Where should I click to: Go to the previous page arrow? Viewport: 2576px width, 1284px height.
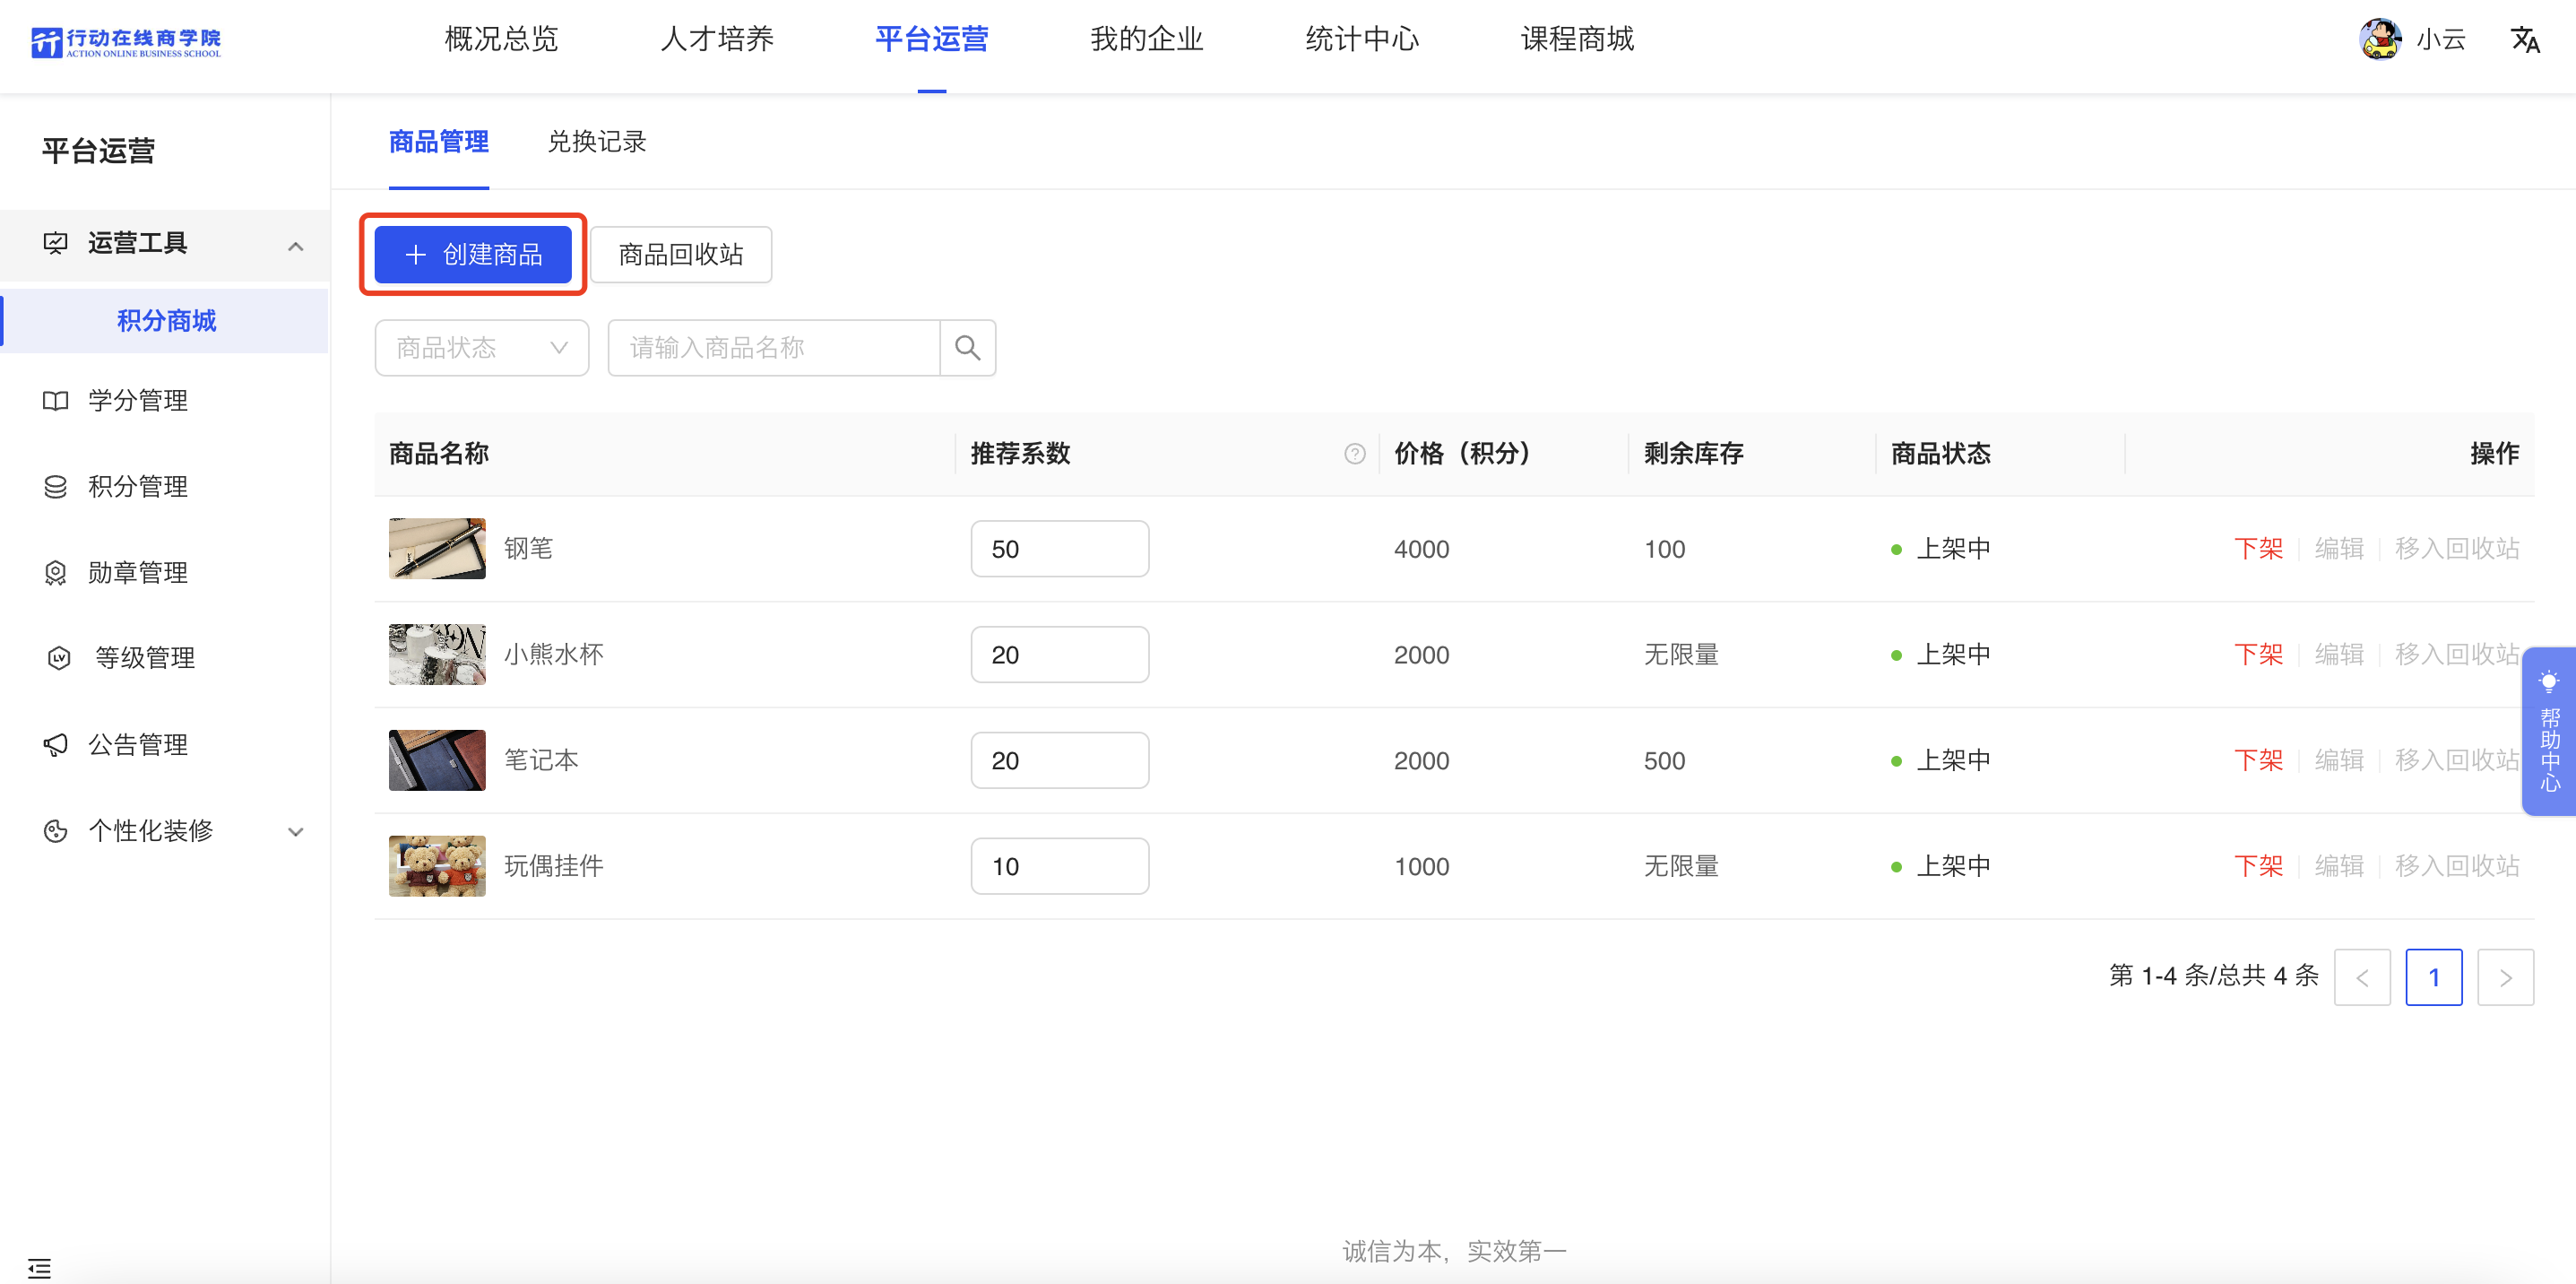point(2362,978)
